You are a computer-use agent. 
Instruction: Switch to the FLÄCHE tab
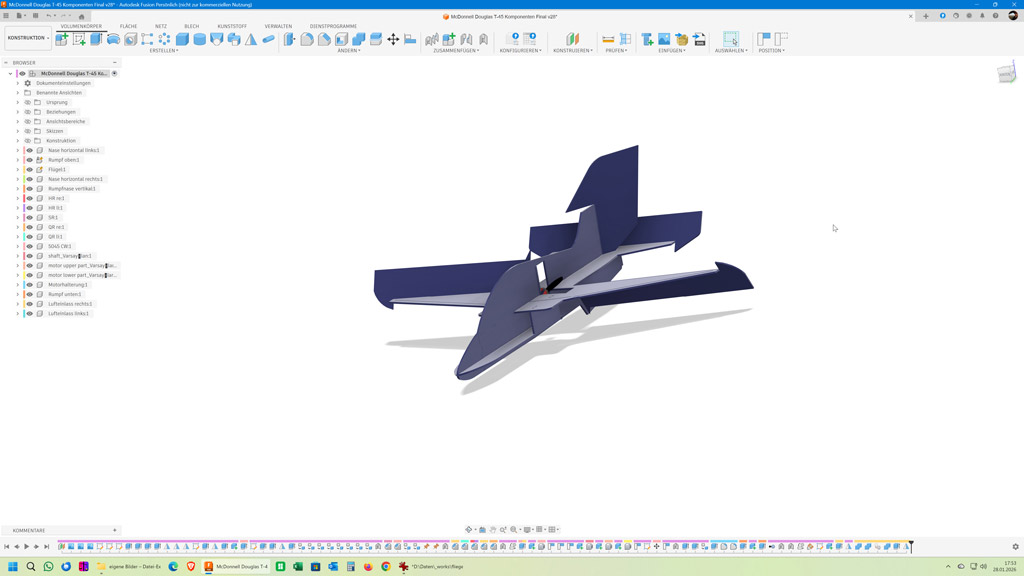tap(128, 26)
